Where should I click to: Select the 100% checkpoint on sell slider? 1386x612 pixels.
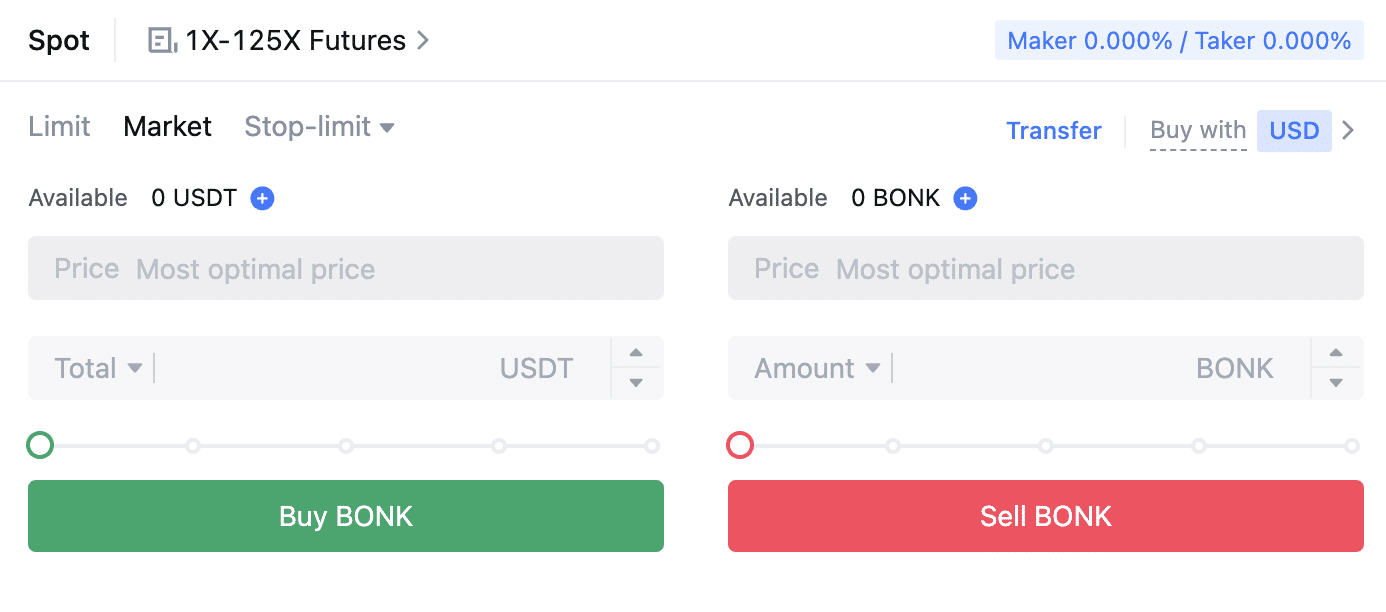pos(1352,445)
